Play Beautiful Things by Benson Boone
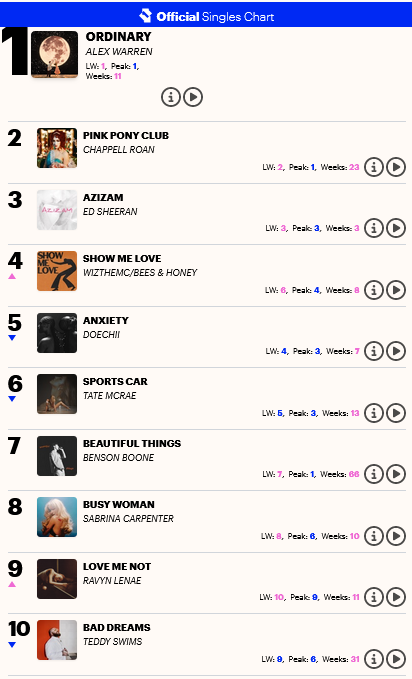 (x=396, y=474)
